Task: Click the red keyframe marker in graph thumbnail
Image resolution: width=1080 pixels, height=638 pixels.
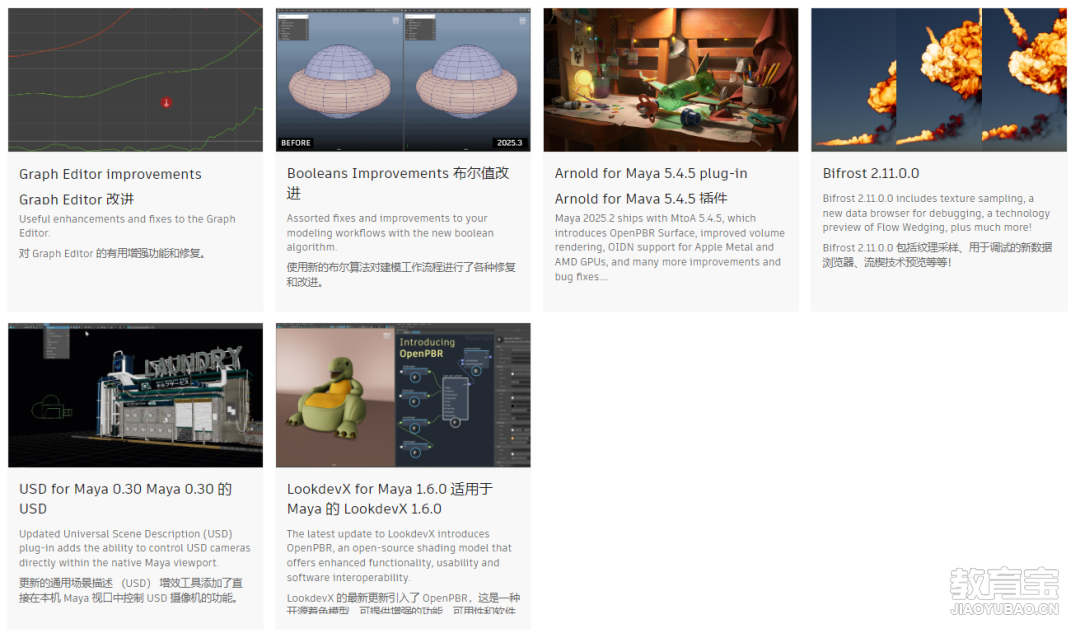Action: (x=166, y=103)
